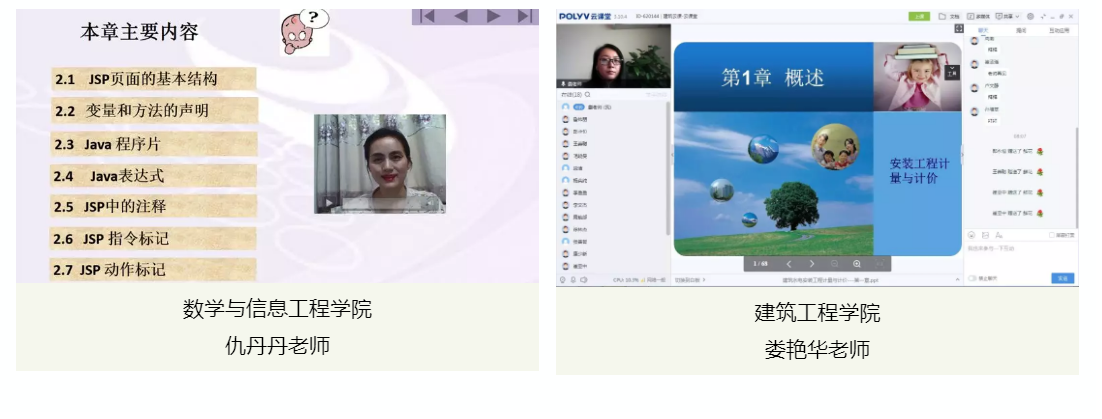This screenshot has width=1102, height=419.
Task: Jump to first slide in JSP slideshow
Action: (427, 16)
